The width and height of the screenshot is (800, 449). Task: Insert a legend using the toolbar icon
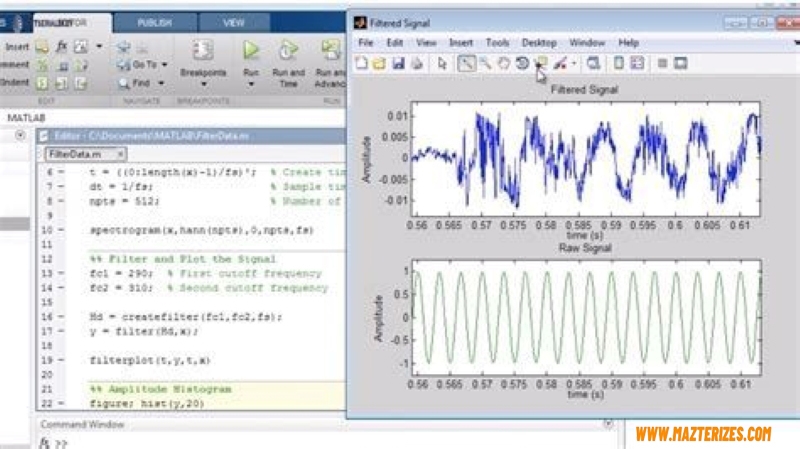[x=637, y=64]
